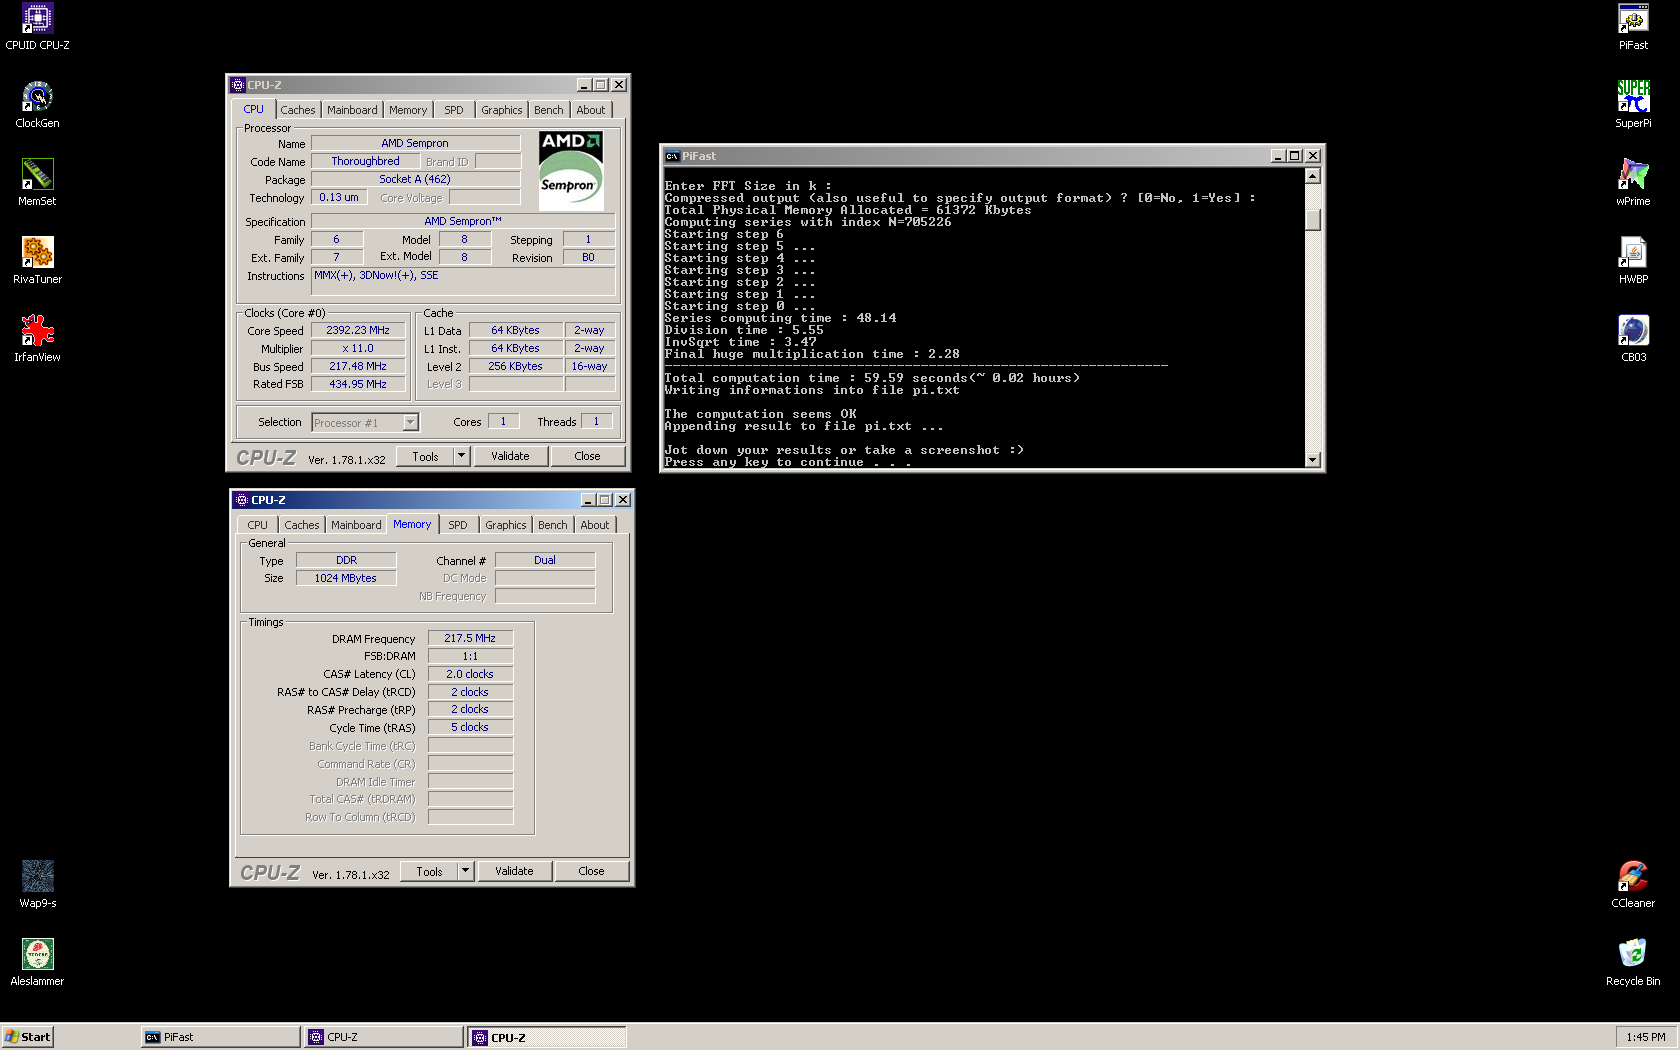Select SPD tab in lower CPU-Z window
1680x1050 pixels.
click(x=458, y=525)
